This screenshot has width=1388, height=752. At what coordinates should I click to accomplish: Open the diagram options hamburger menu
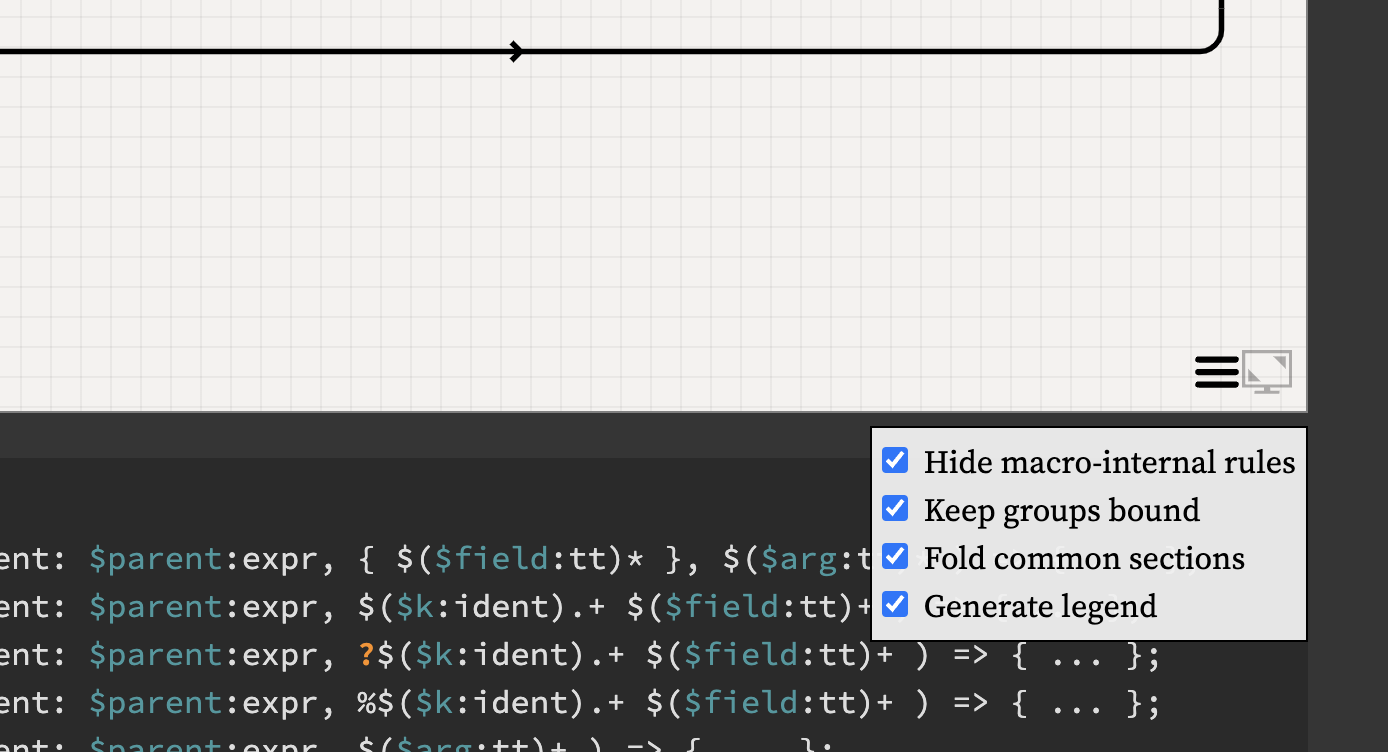click(x=1216, y=371)
